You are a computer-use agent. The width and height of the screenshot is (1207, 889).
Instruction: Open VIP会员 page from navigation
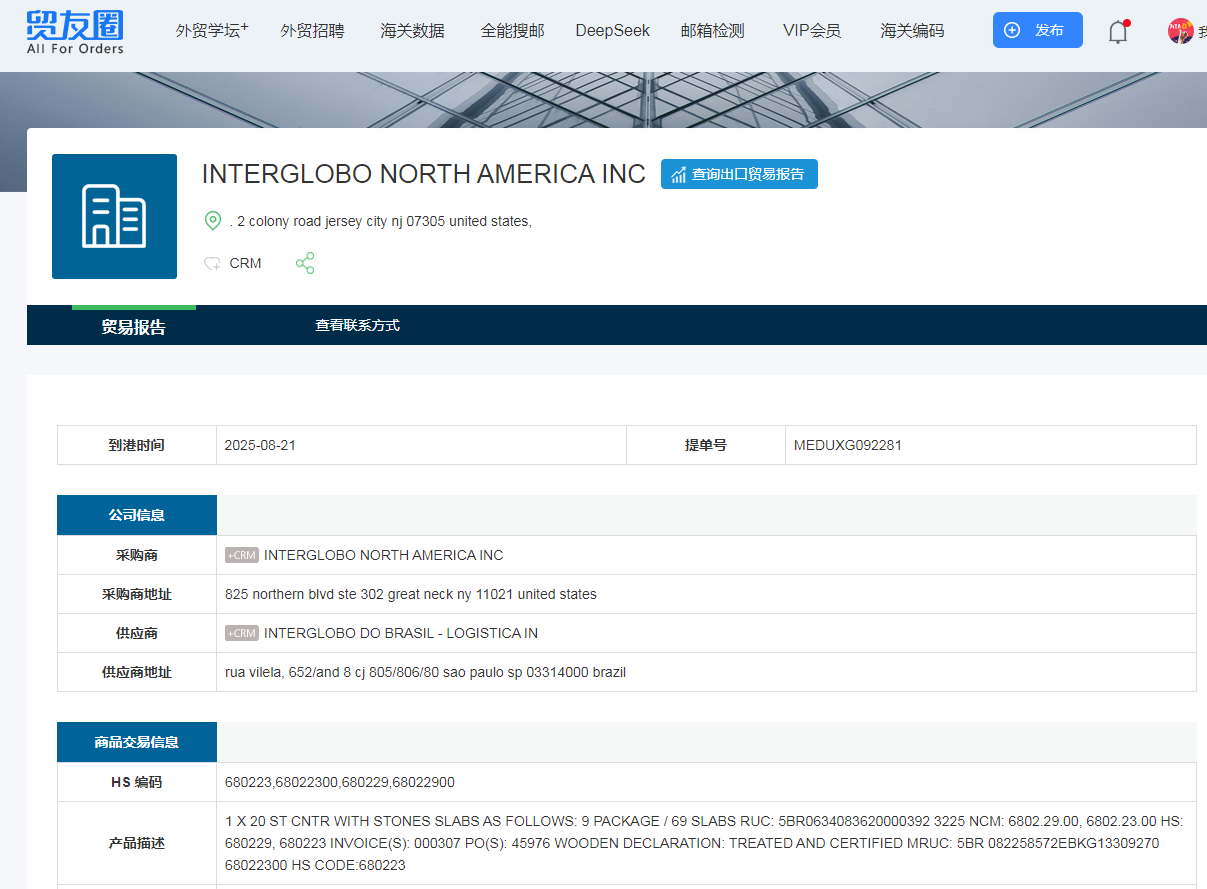[811, 31]
